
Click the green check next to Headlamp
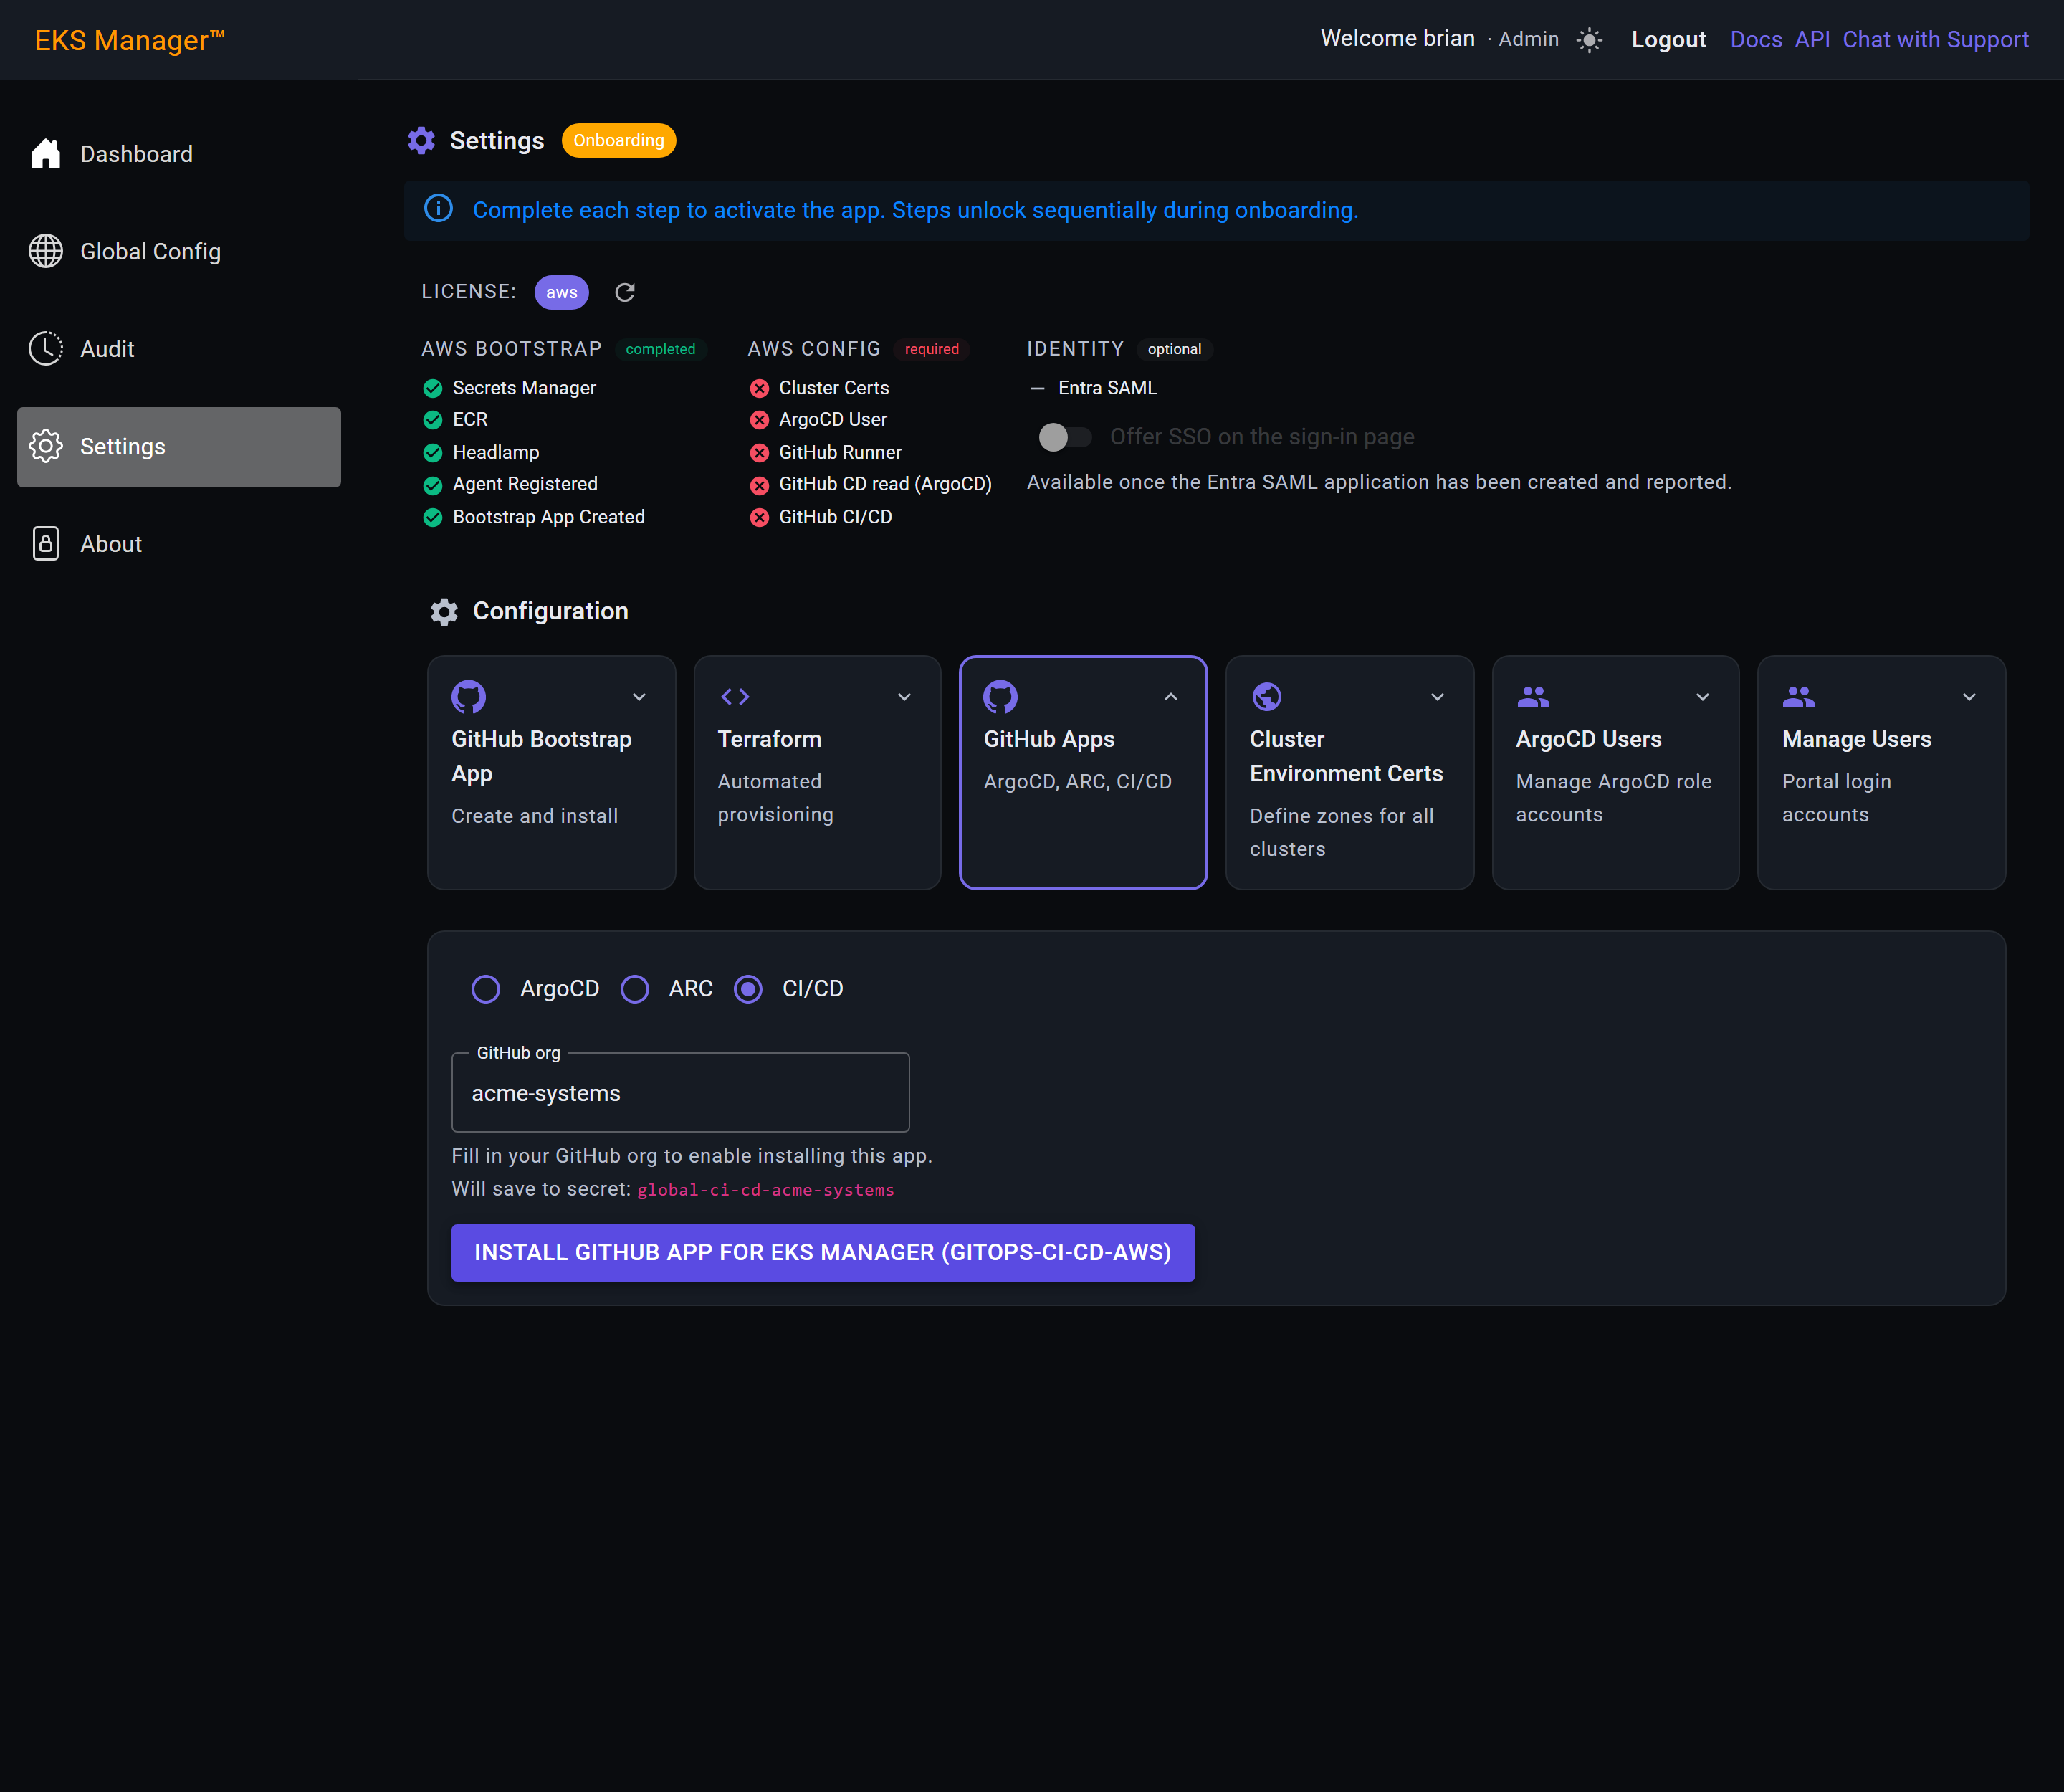[x=433, y=453]
